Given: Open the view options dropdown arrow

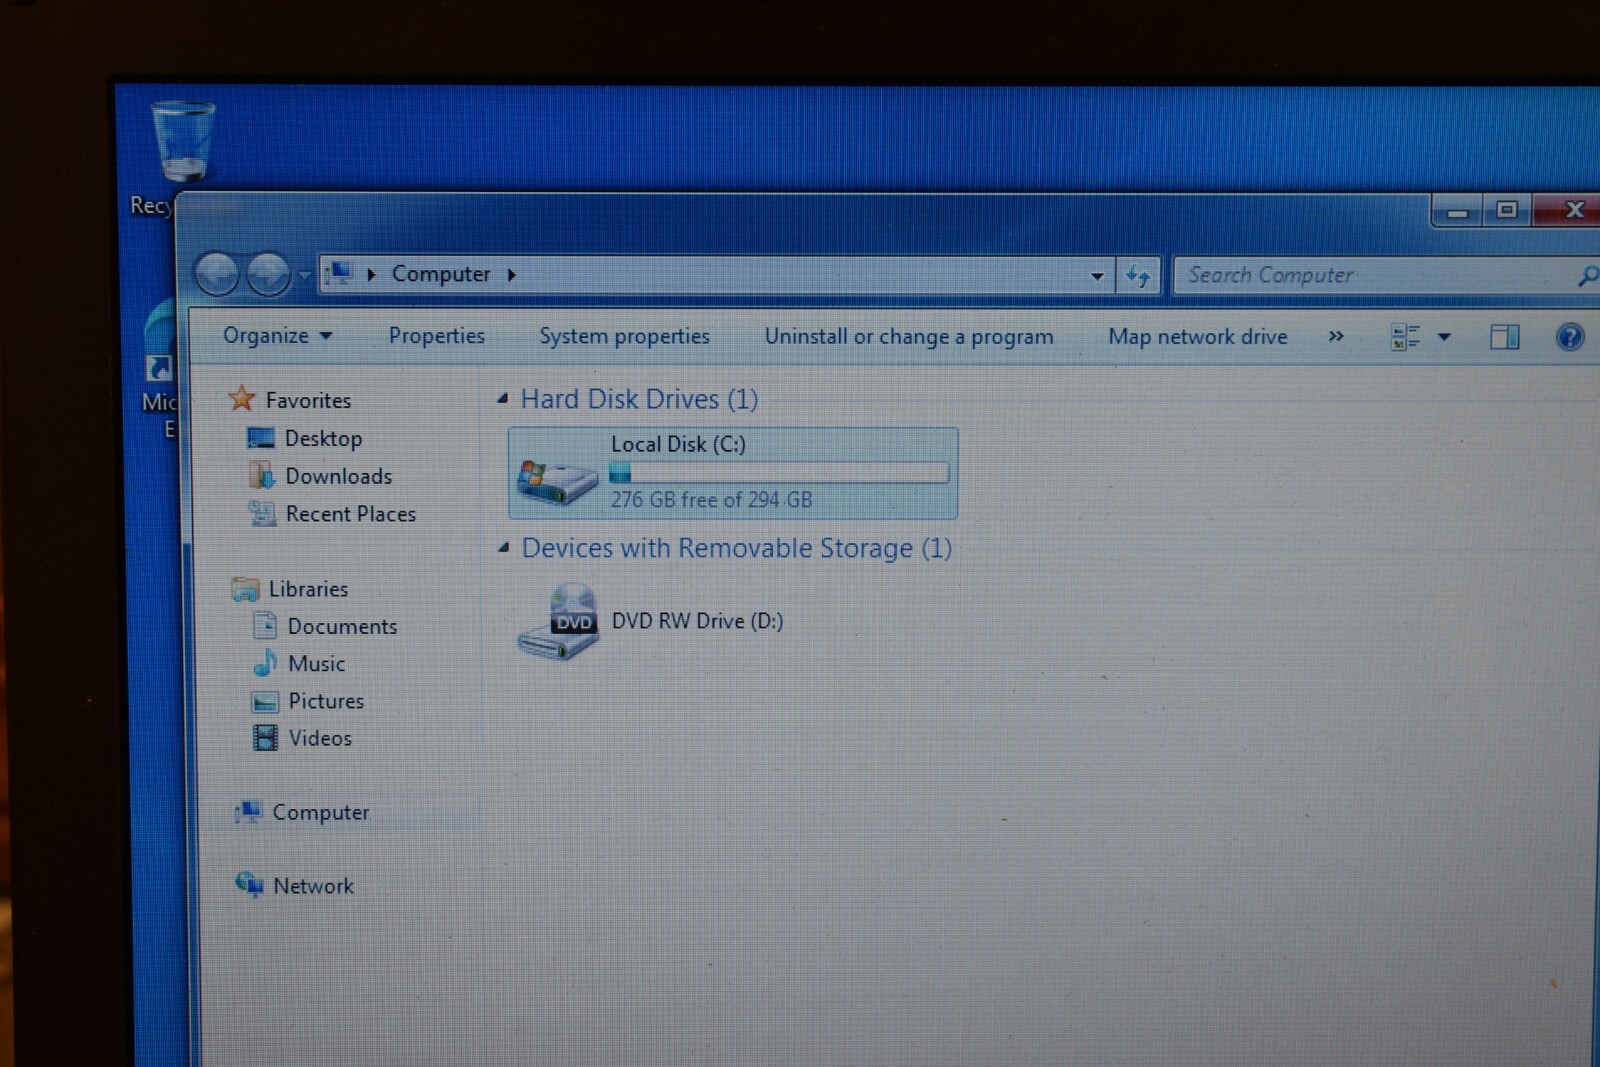Looking at the screenshot, I should 1444,337.
